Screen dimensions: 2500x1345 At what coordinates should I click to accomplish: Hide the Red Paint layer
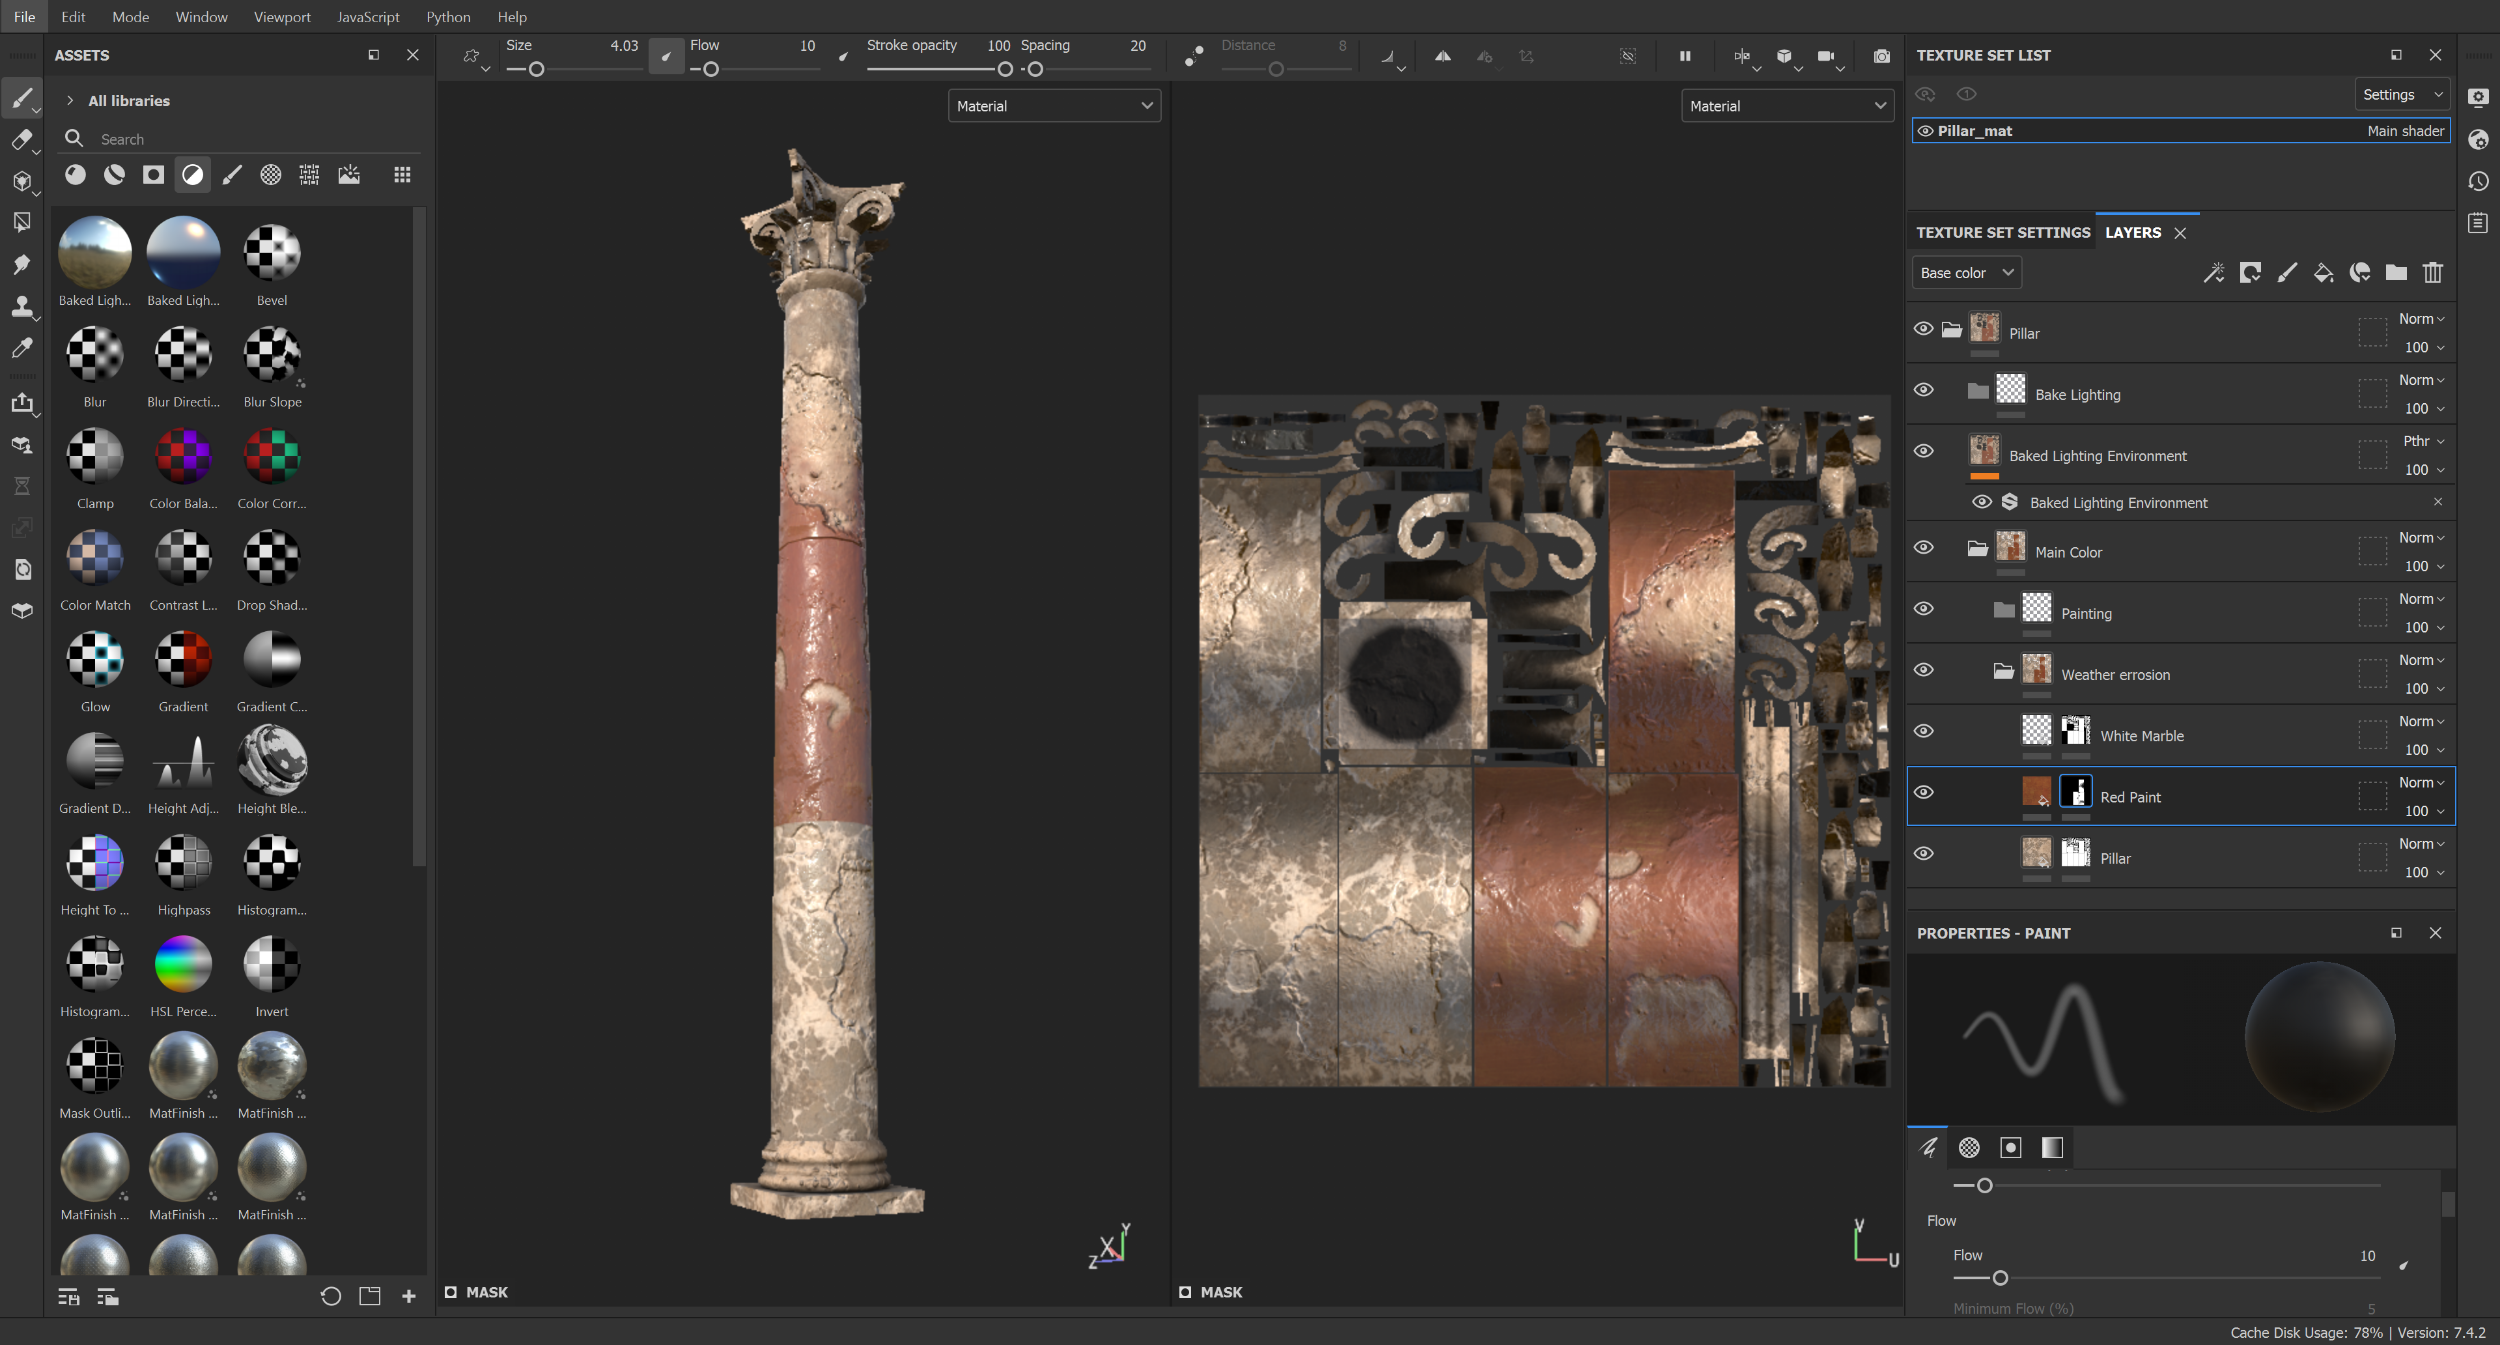click(1923, 793)
